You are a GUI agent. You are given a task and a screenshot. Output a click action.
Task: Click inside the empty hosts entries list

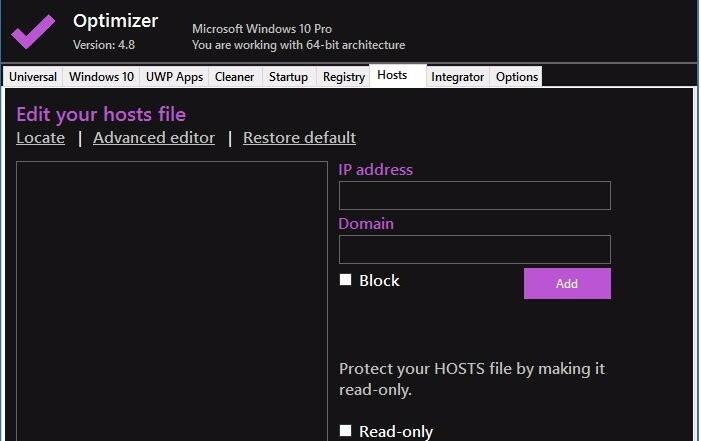172,301
